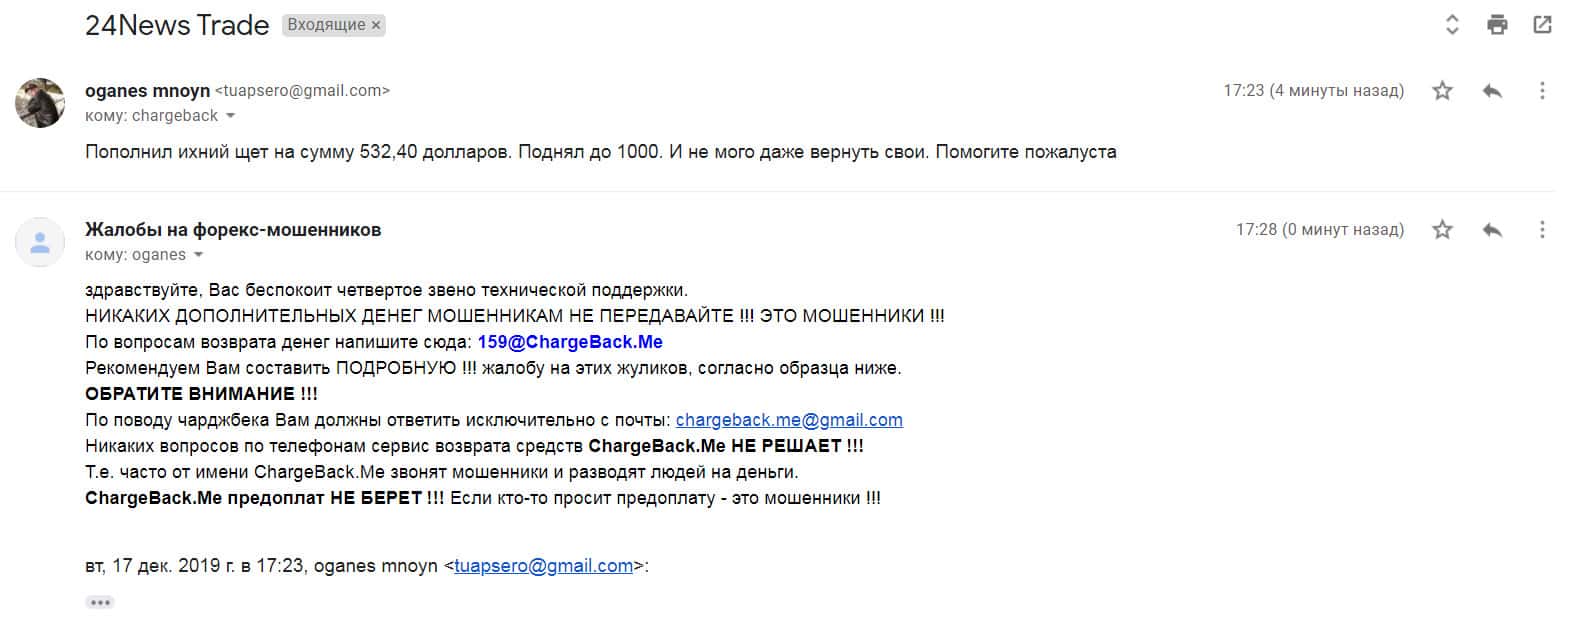
Task: Show details for recipient chargeback
Action: [231, 116]
